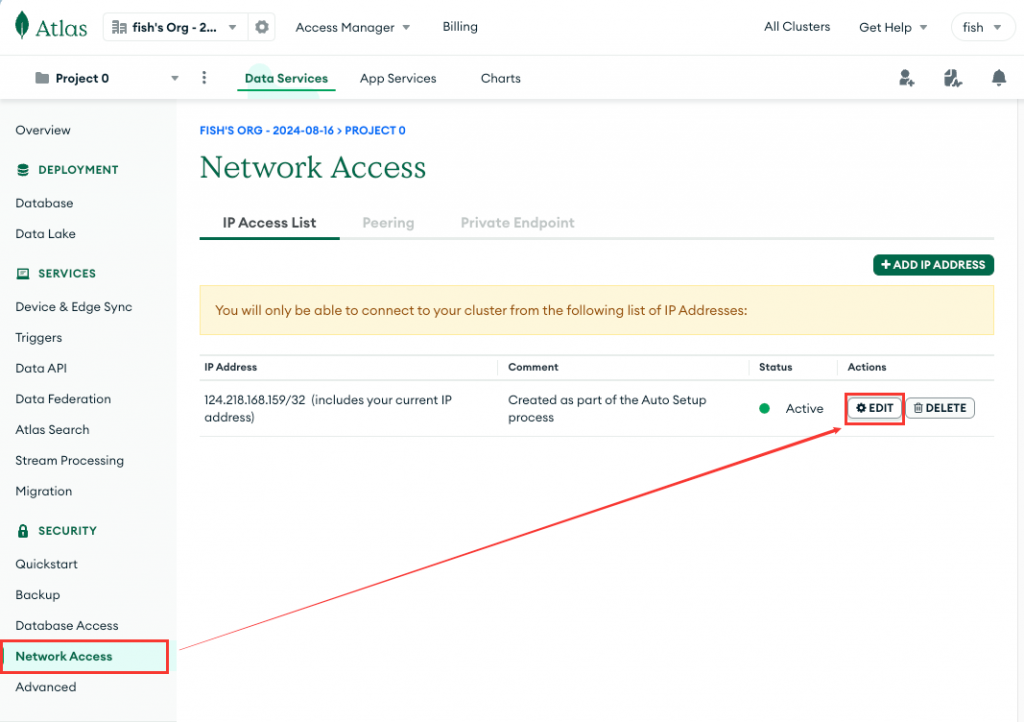
Task: Open Data Lake in the sidebar
Action: (x=46, y=234)
